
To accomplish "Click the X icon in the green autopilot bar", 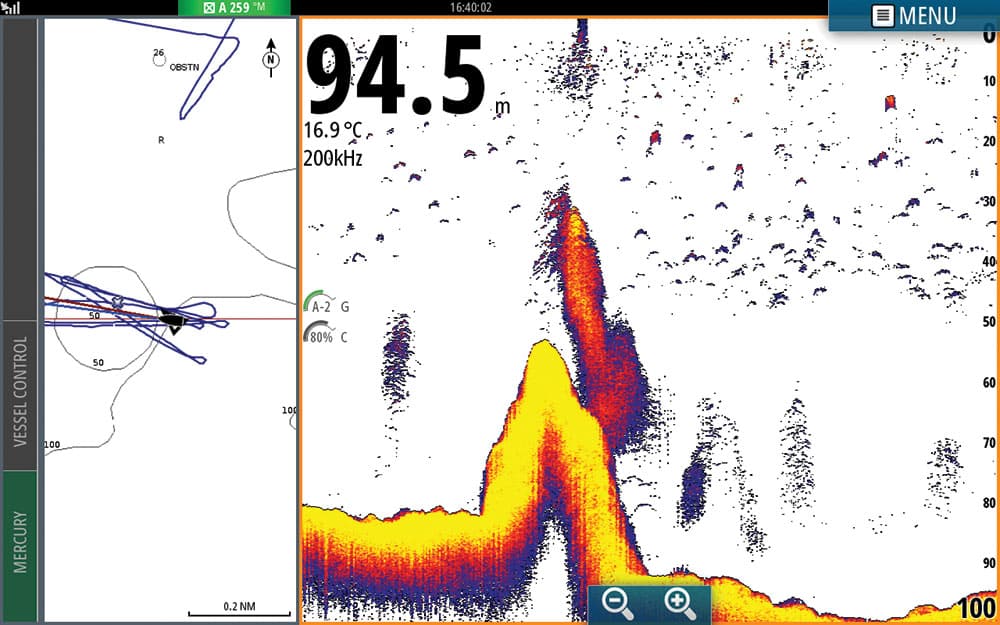I will [x=210, y=7].
